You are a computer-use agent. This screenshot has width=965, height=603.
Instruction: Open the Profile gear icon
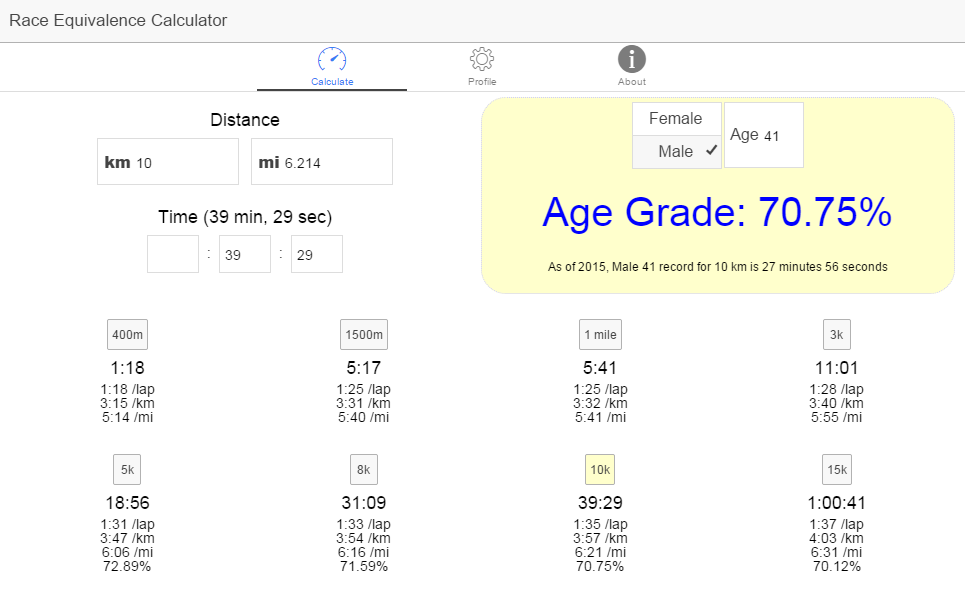[482, 60]
